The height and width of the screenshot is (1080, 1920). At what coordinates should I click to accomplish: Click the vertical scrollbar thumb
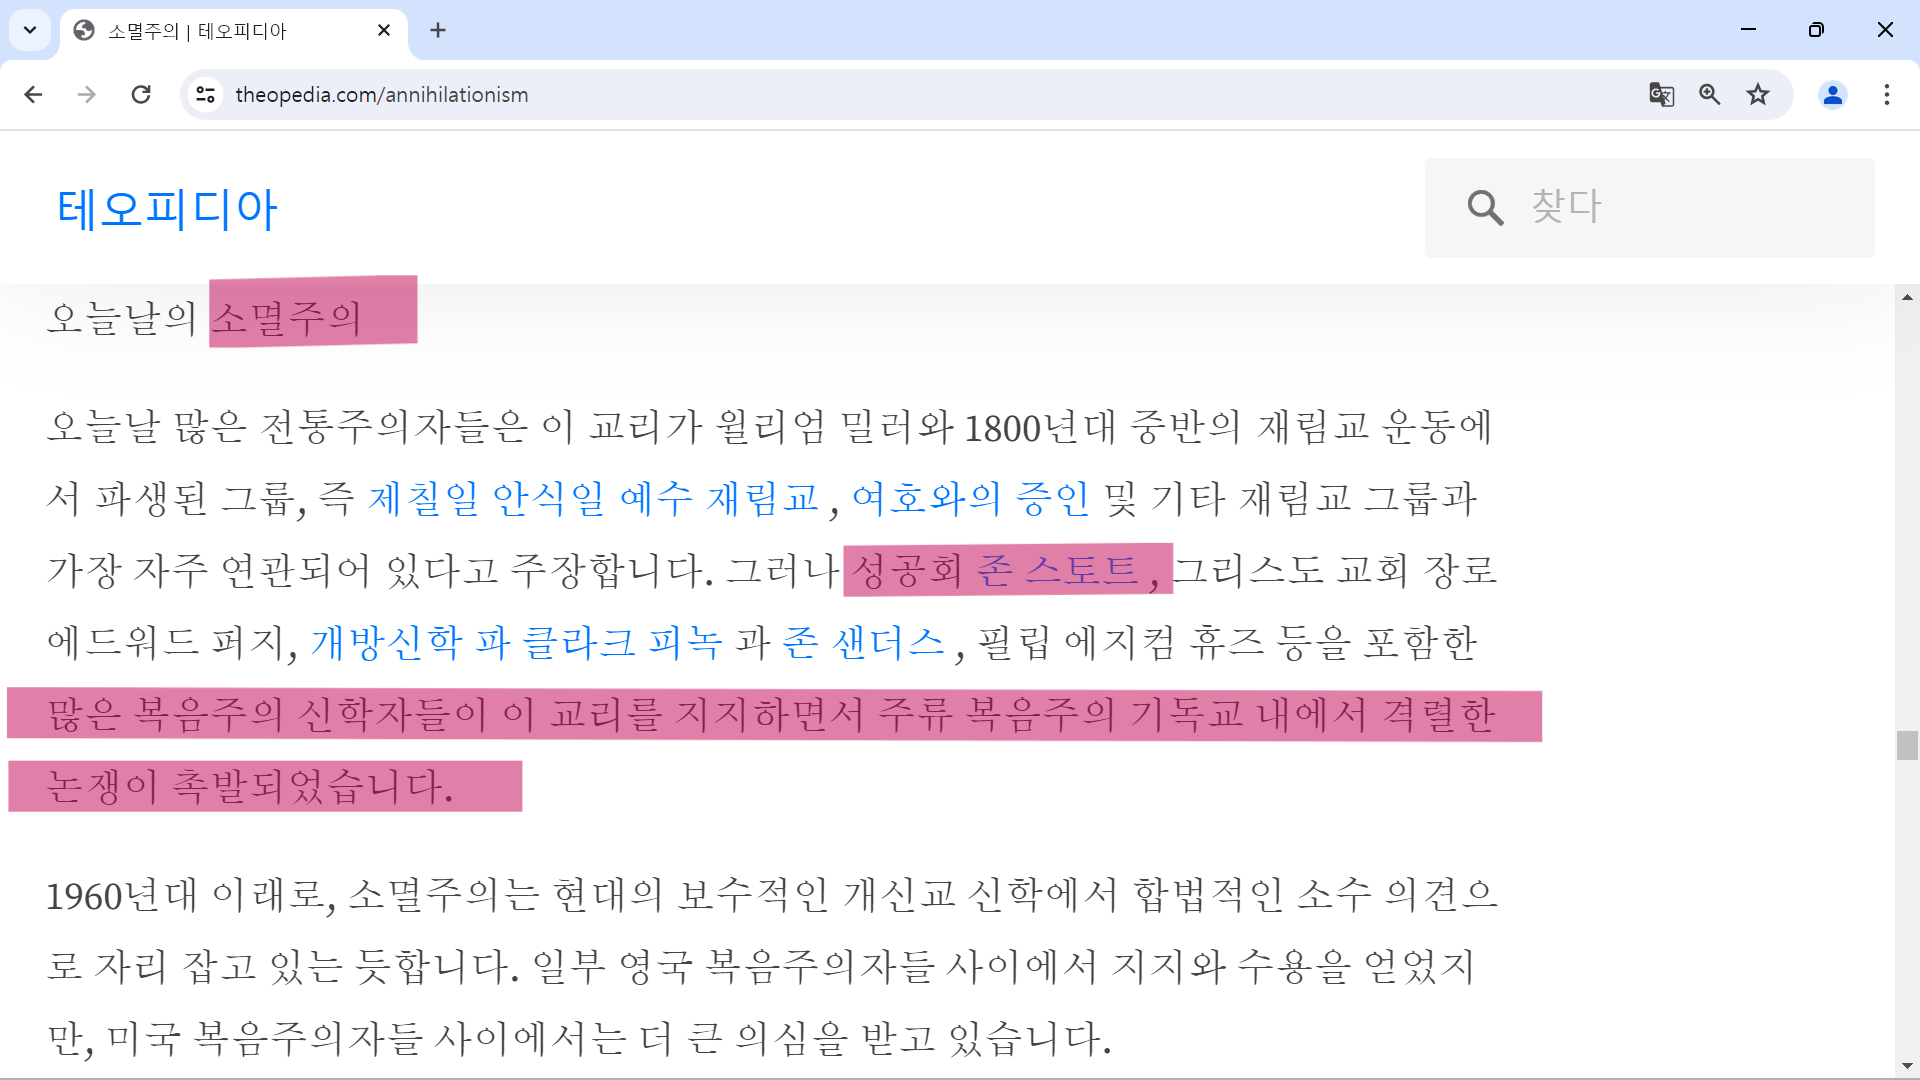(x=1907, y=745)
